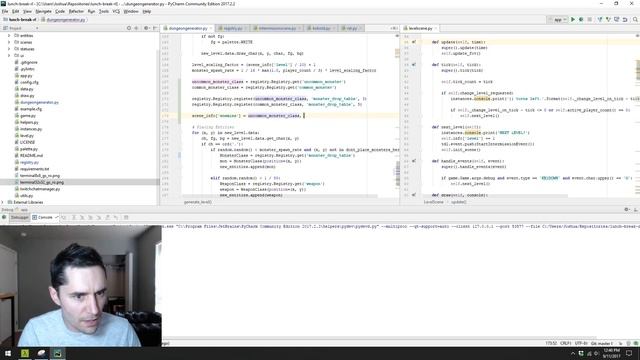
Task: Select registry.py in project tree
Action: 29,162
